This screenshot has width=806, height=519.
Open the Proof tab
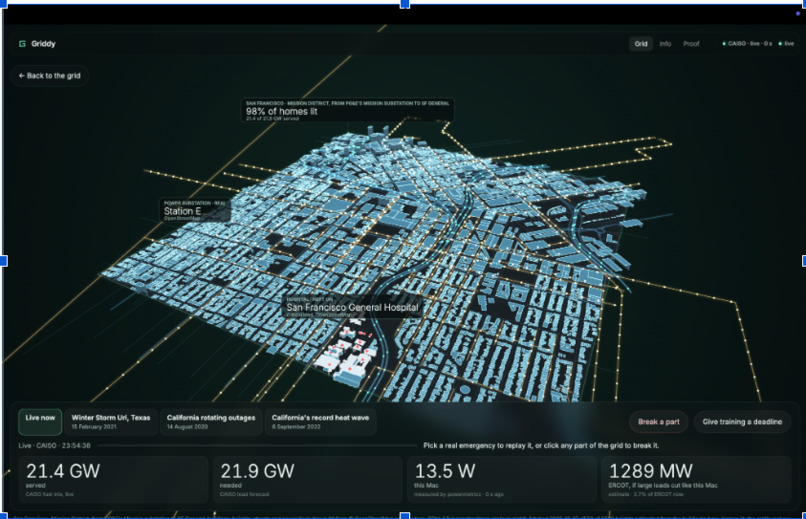pos(691,44)
